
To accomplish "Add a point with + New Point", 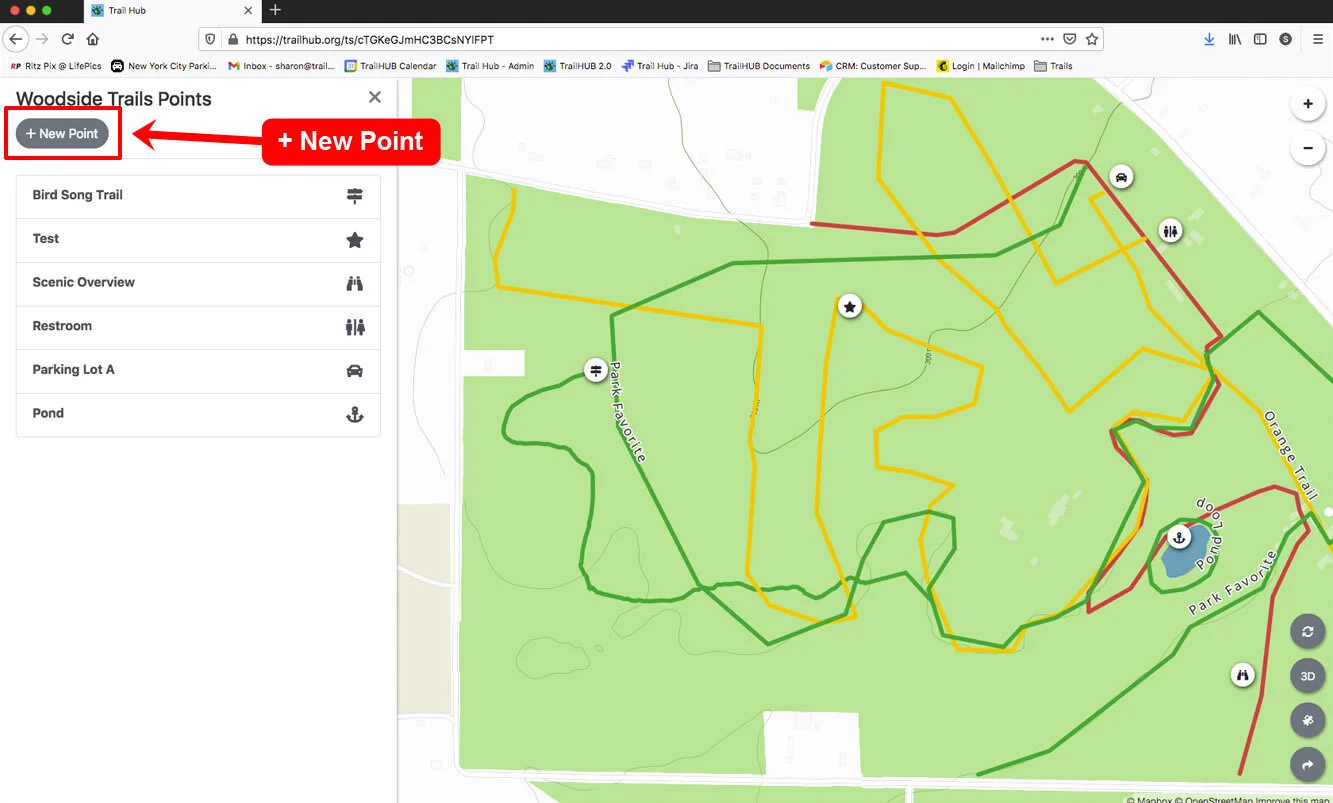I will [62, 133].
